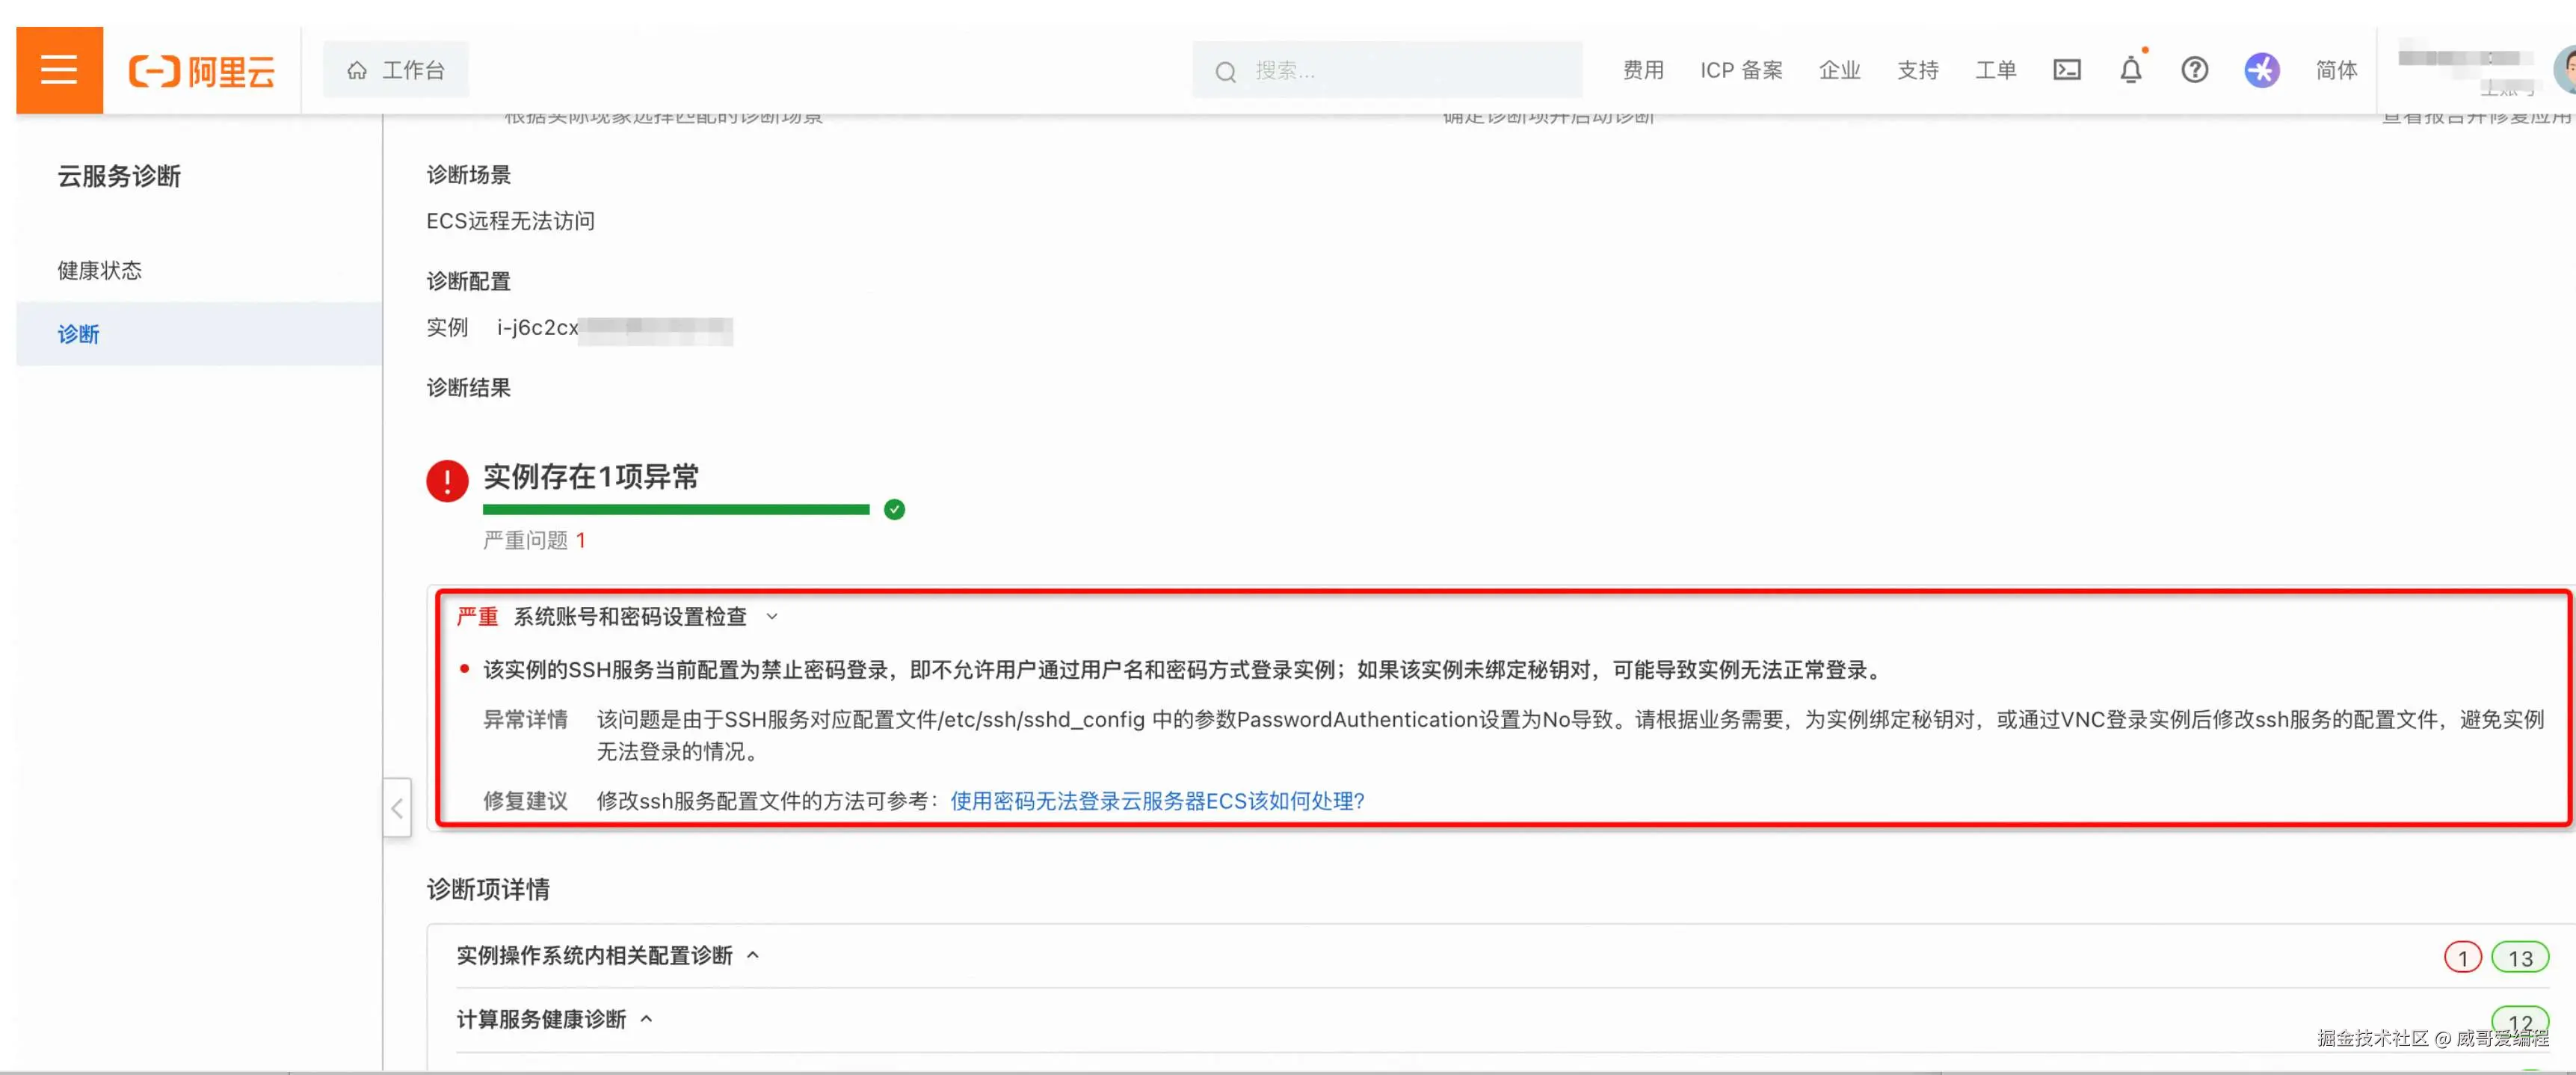Click the Alibaba Cloud logo
This screenshot has height=1075, width=2576.
(x=201, y=71)
